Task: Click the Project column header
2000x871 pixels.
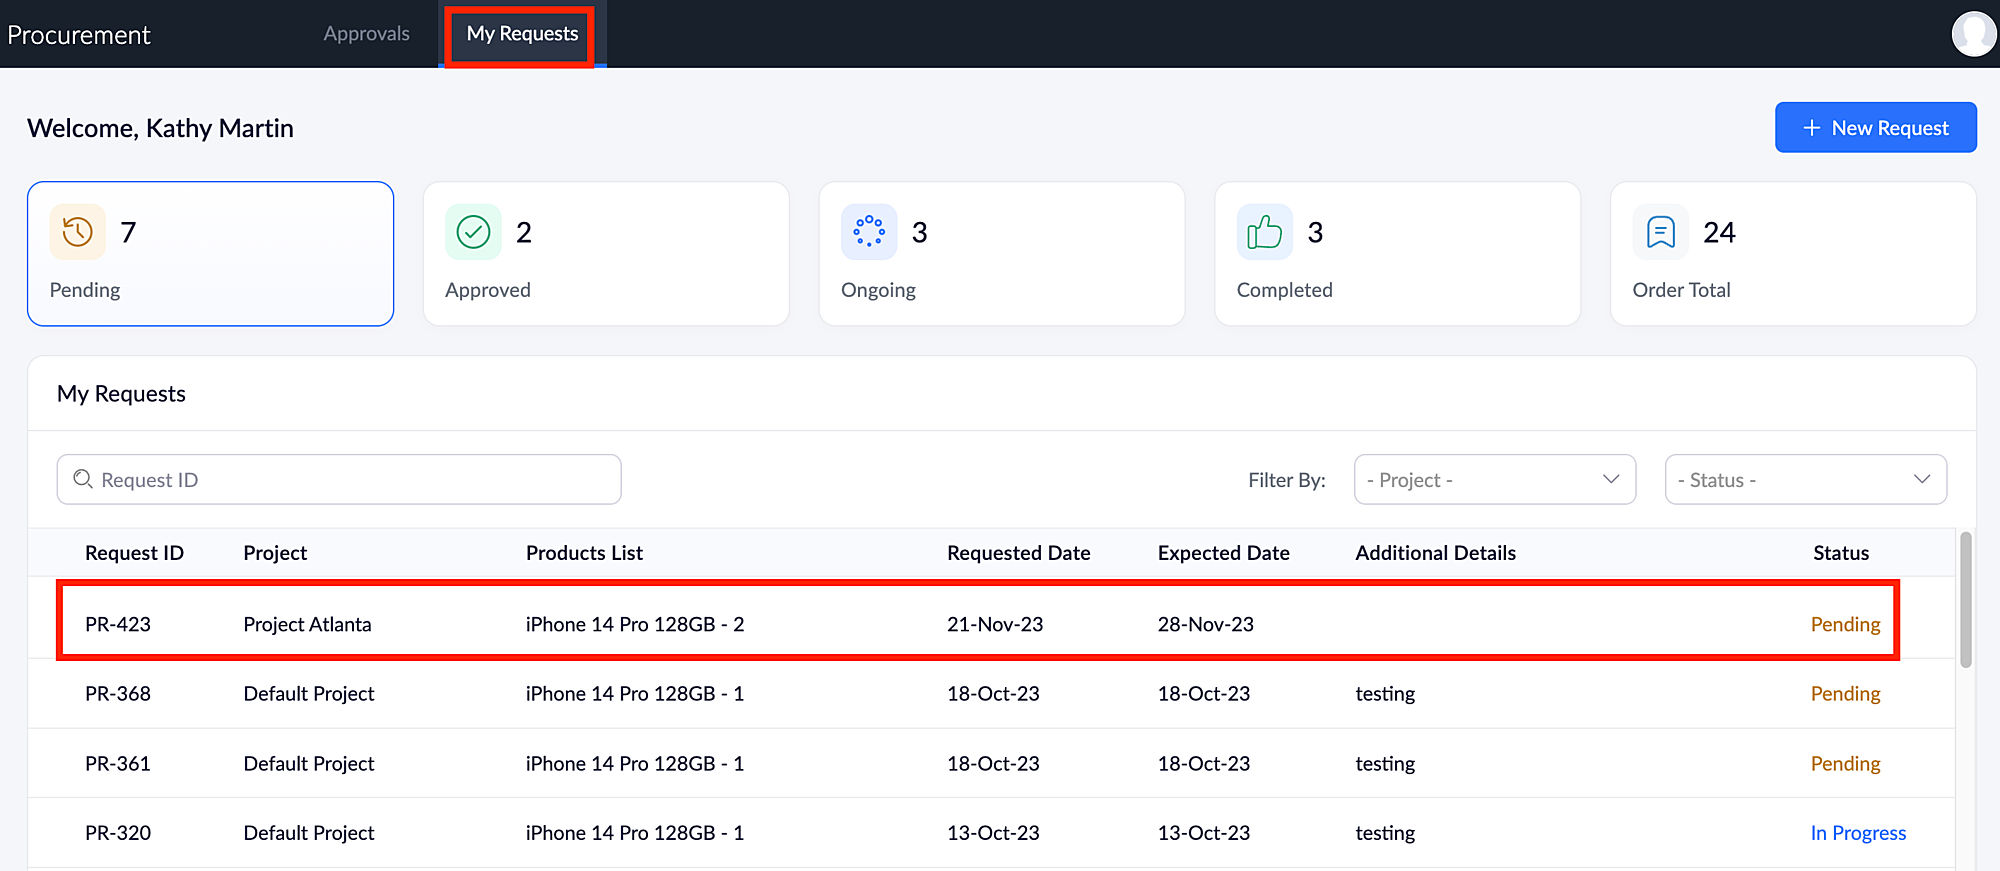Action: tap(275, 553)
